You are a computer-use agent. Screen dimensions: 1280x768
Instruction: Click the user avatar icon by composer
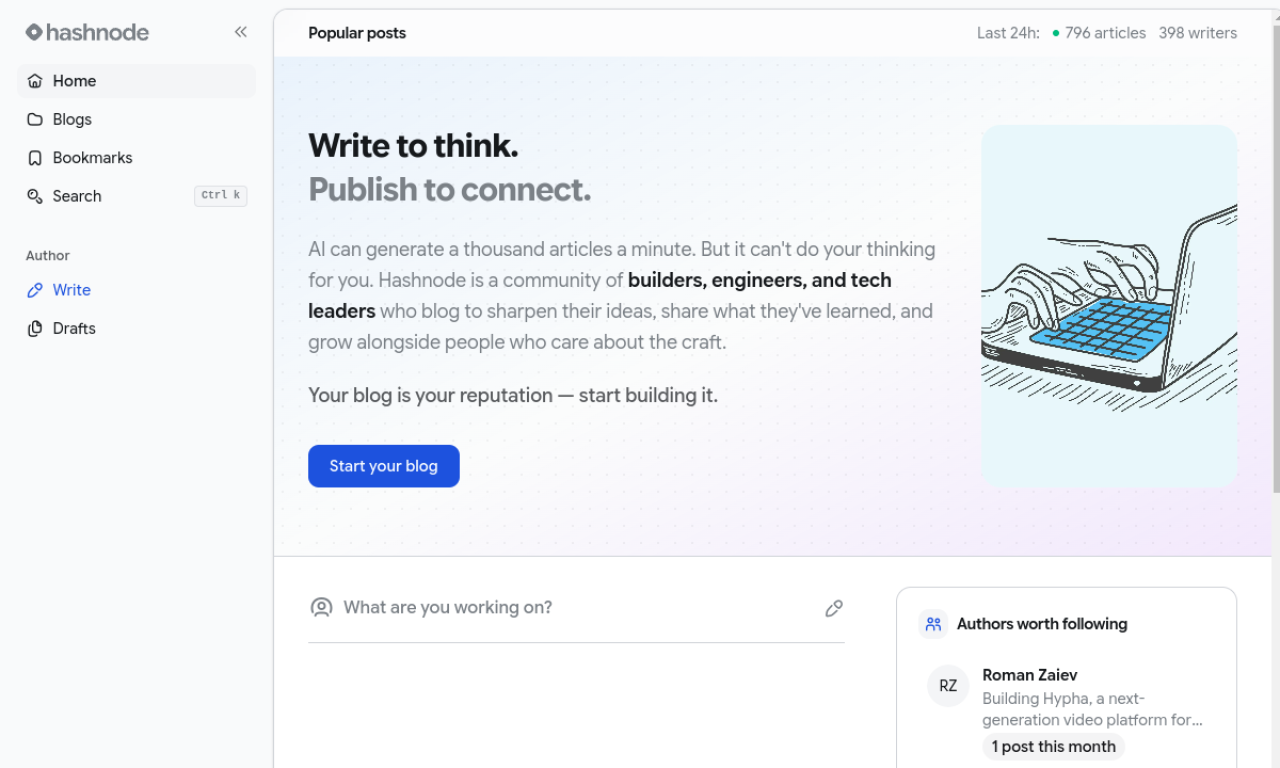click(x=321, y=607)
